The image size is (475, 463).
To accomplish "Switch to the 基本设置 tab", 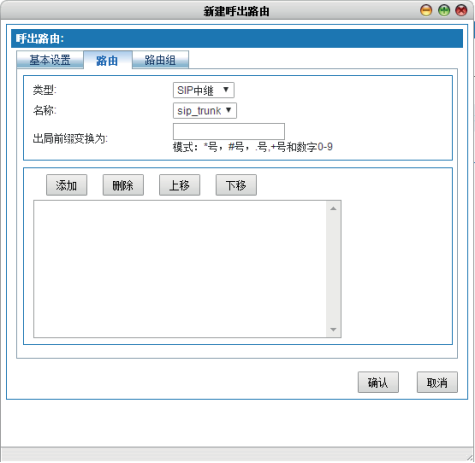I will point(50,60).
